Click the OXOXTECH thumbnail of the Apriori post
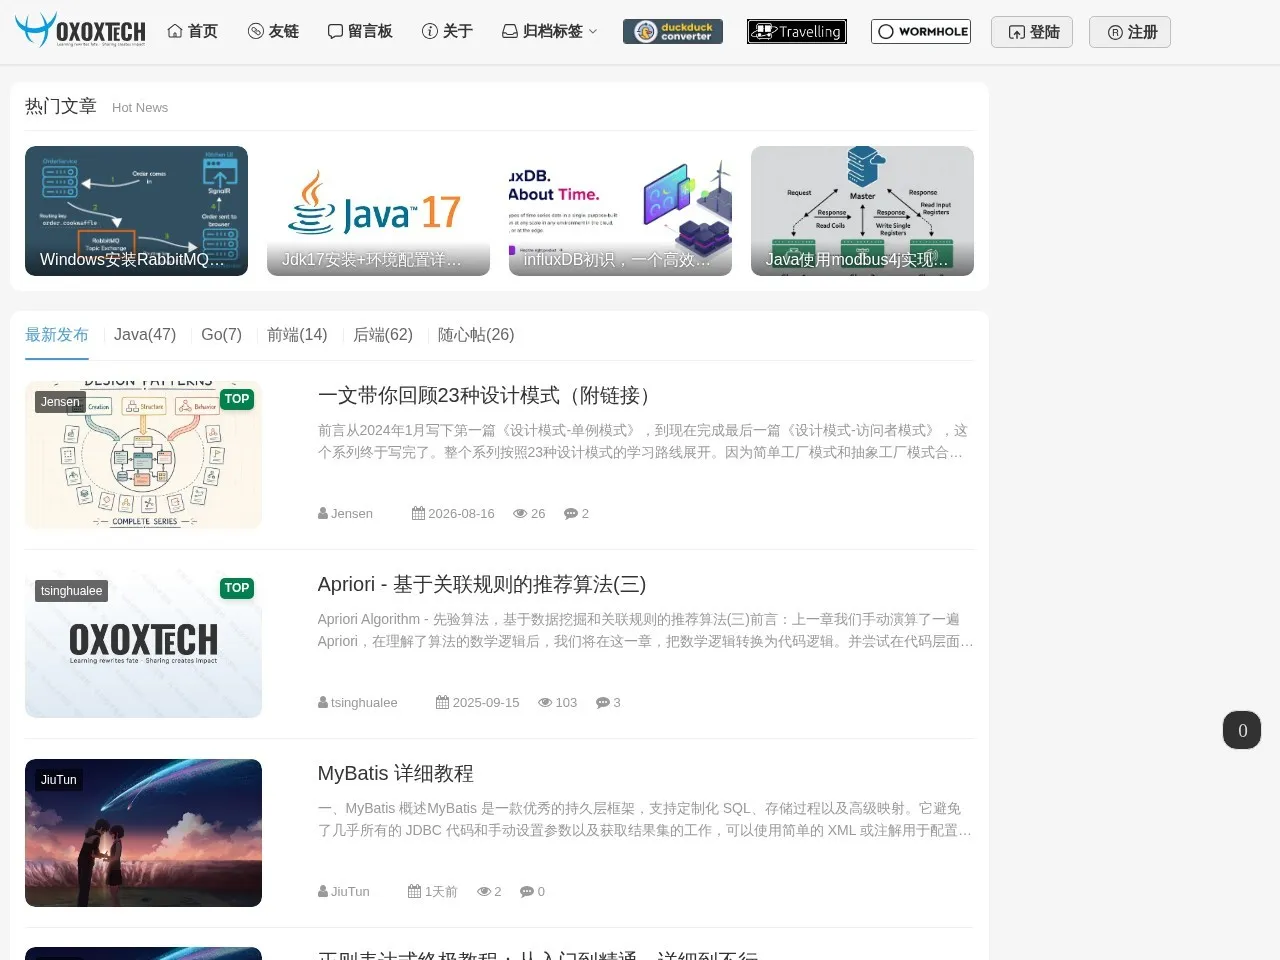The height and width of the screenshot is (960, 1280). click(143, 644)
